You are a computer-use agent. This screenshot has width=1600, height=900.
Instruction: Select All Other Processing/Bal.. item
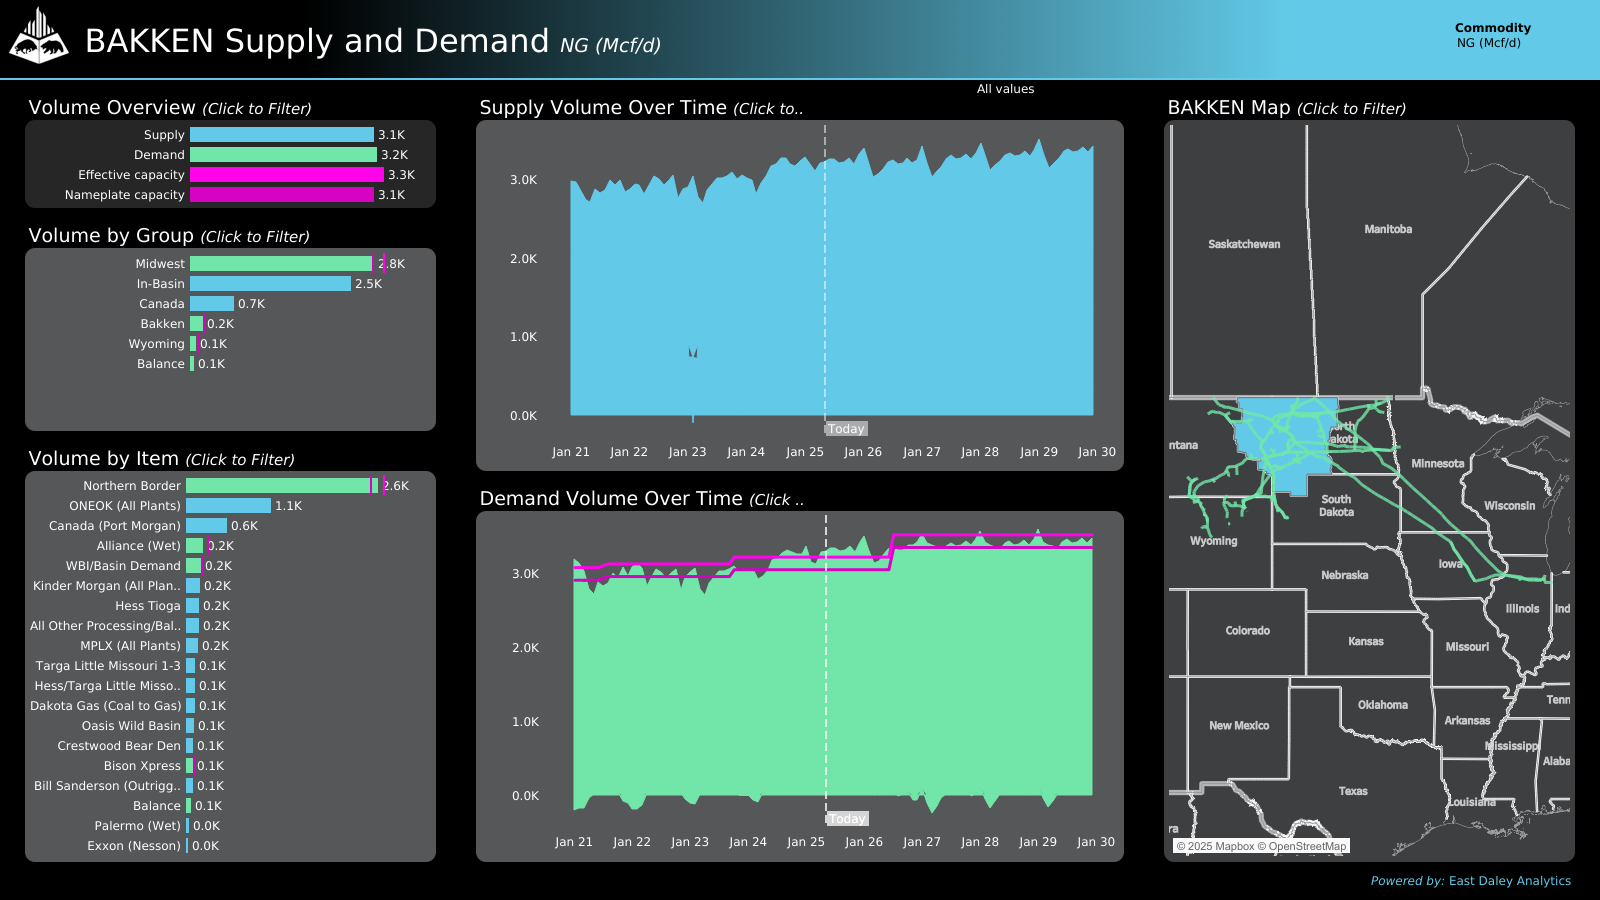[105, 626]
